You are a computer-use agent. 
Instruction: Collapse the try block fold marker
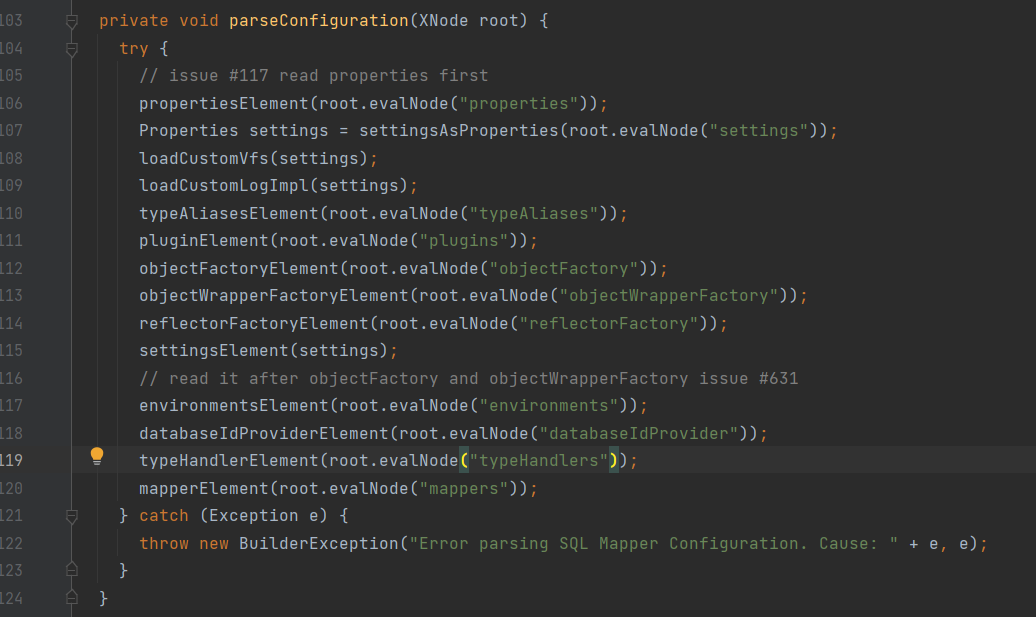(72, 50)
